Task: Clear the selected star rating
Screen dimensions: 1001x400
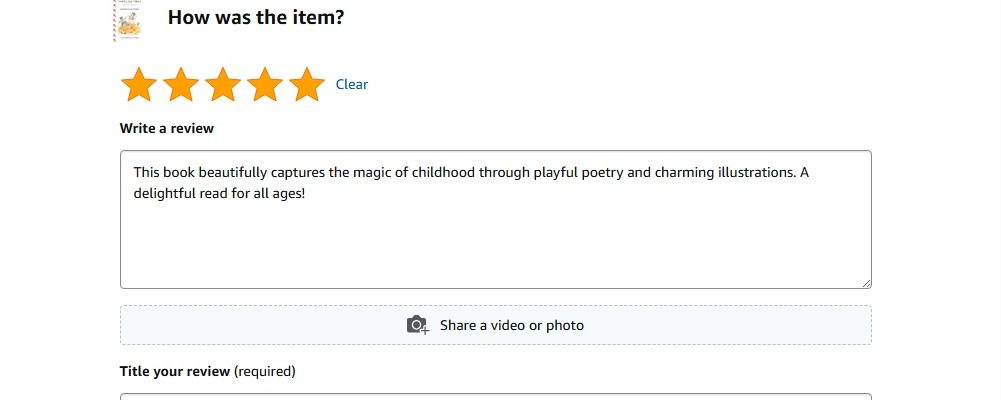Action: coord(352,84)
